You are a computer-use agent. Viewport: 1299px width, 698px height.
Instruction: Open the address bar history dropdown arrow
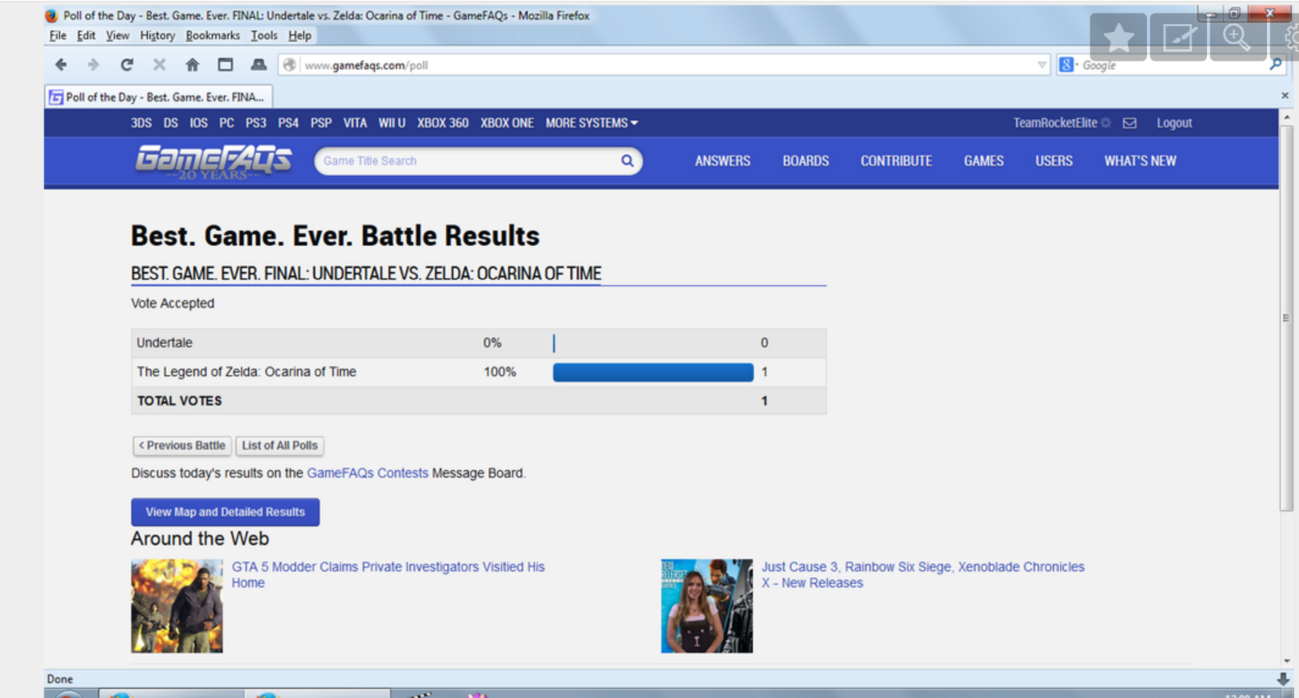click(1041, 65)
